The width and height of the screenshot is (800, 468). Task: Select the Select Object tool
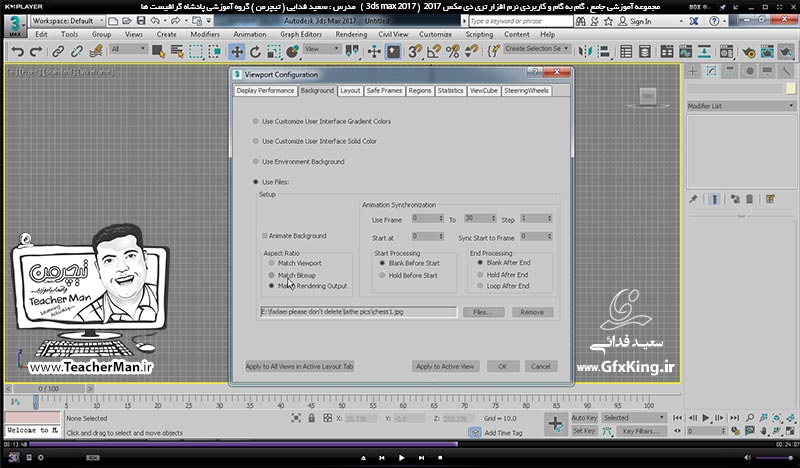[x=158, y=52]
